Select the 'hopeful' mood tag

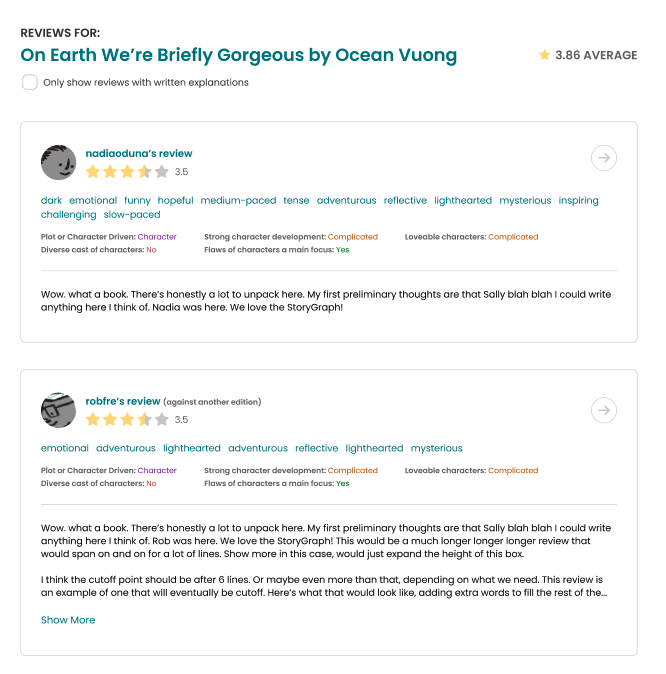176,200
